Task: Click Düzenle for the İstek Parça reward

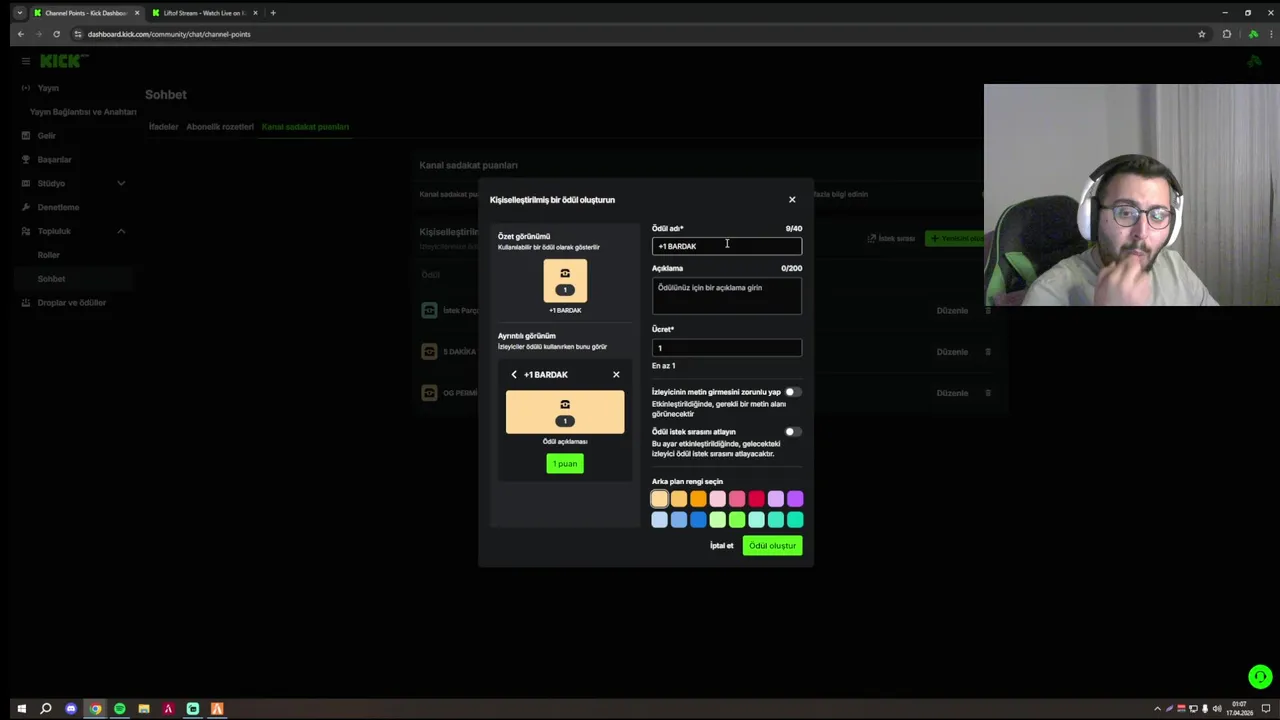Action: [x=952, y=311]
